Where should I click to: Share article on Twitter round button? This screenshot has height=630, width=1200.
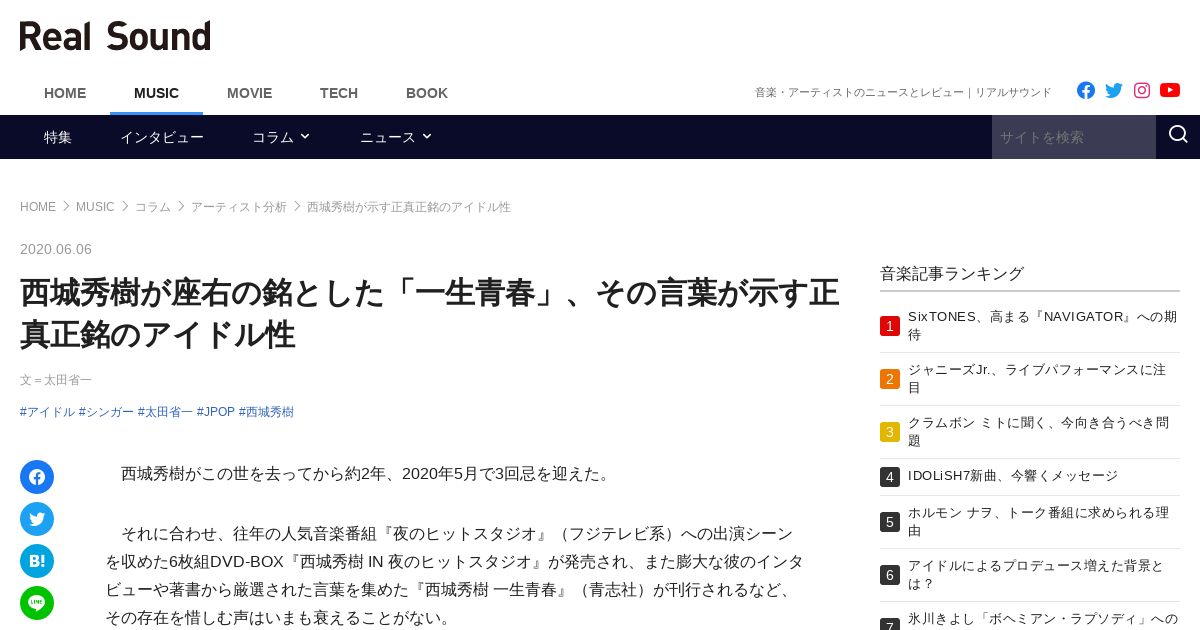(x=37, y=519)
